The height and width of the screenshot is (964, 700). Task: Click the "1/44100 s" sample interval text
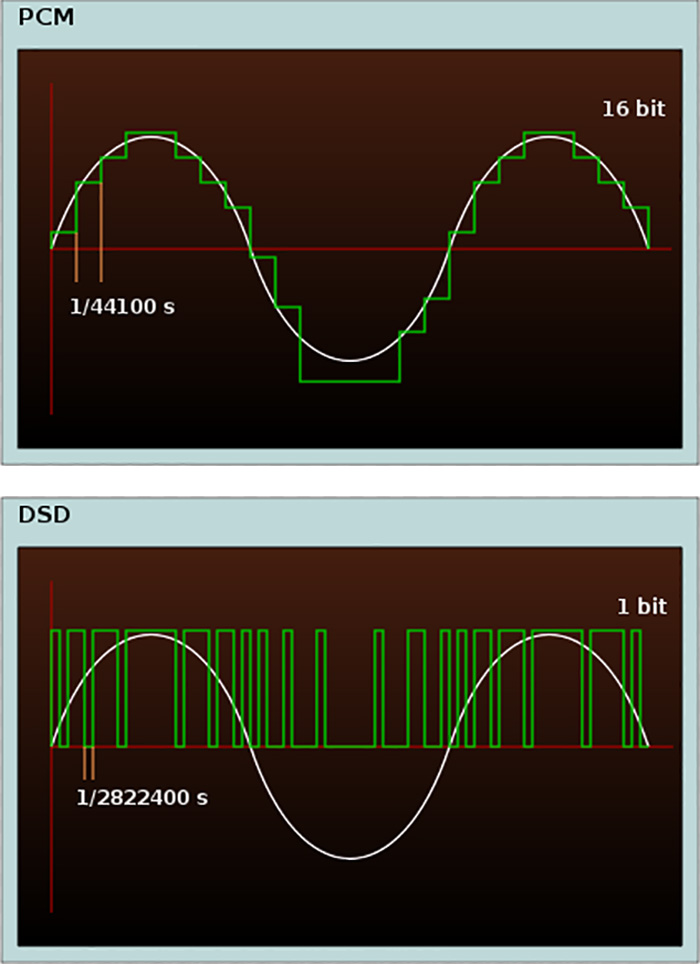tap(122, 307)
